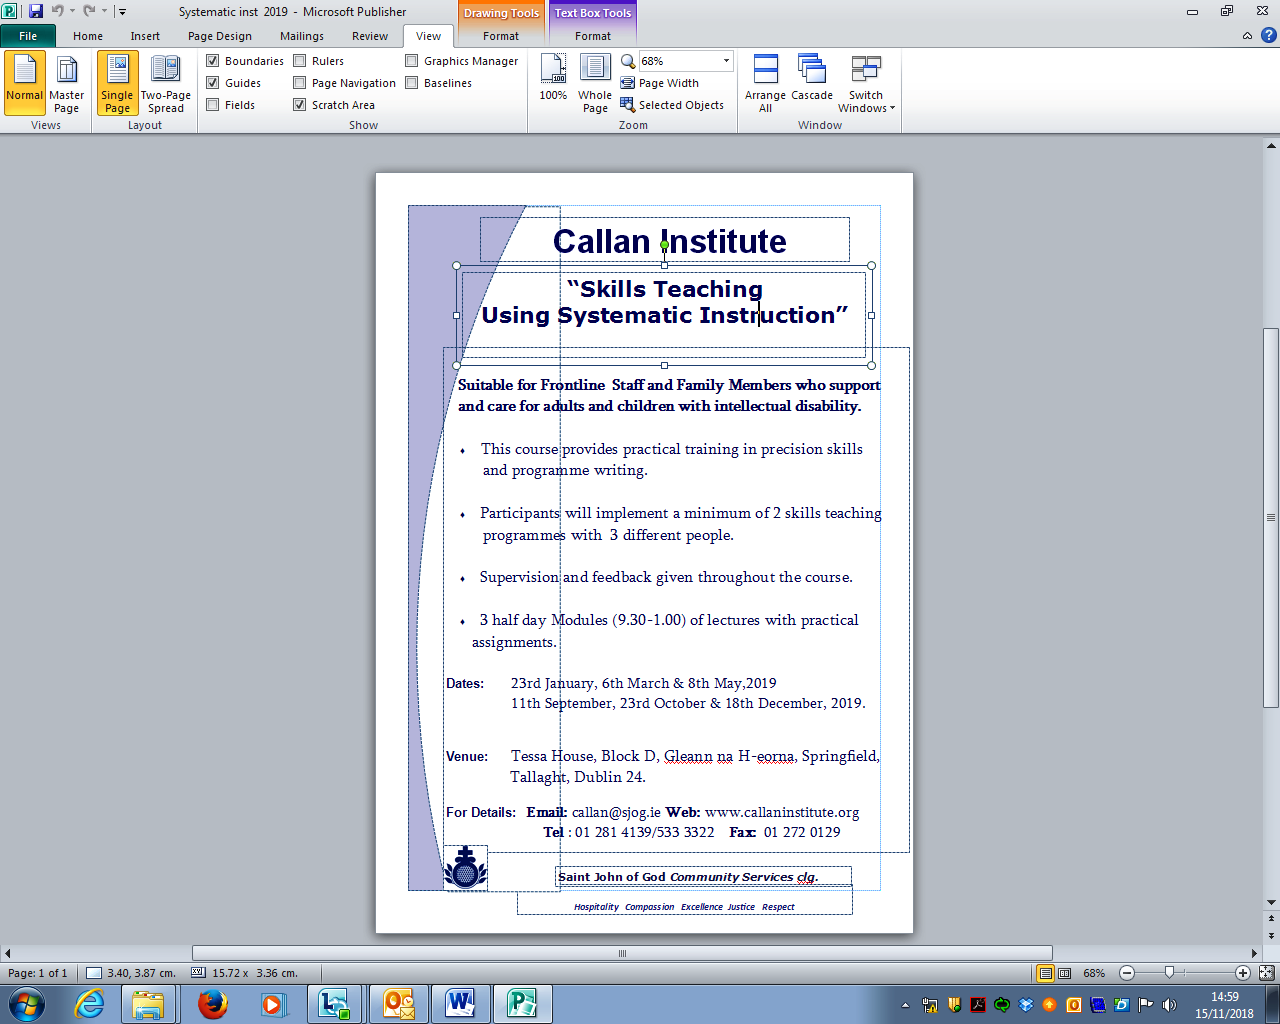This screenshot has height=1024, width=1280.
Task: Select the Normal view icon
Action: tap(24, 83)
